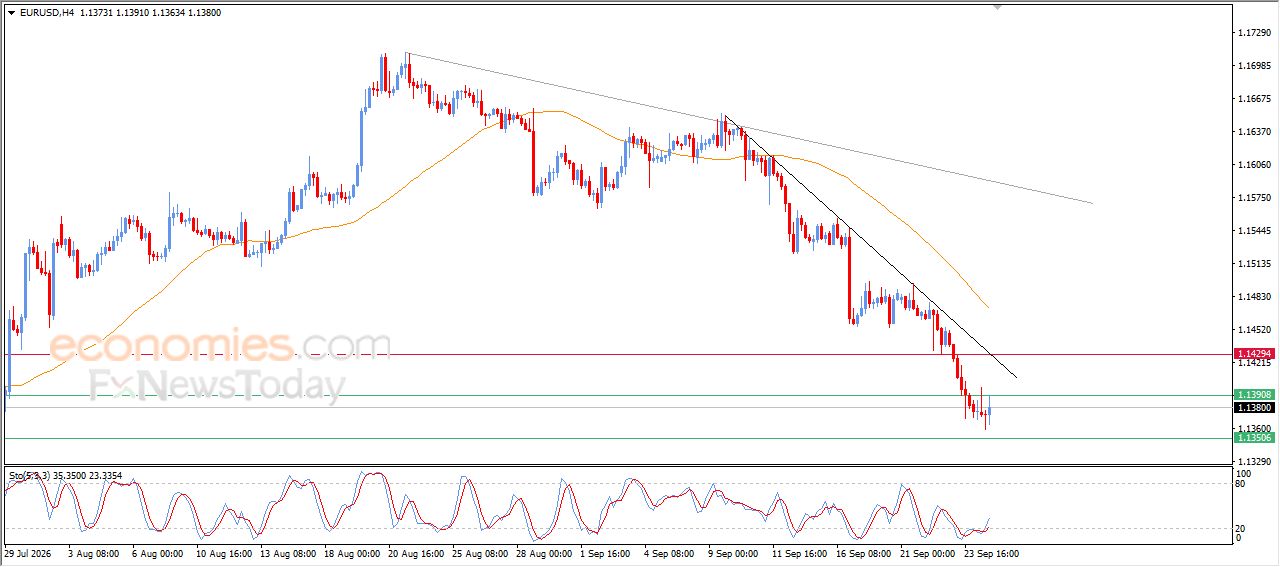Click the stochastic 80 level label
1280x567 pixels.
pyautogui.click(x=1242, y=484)
